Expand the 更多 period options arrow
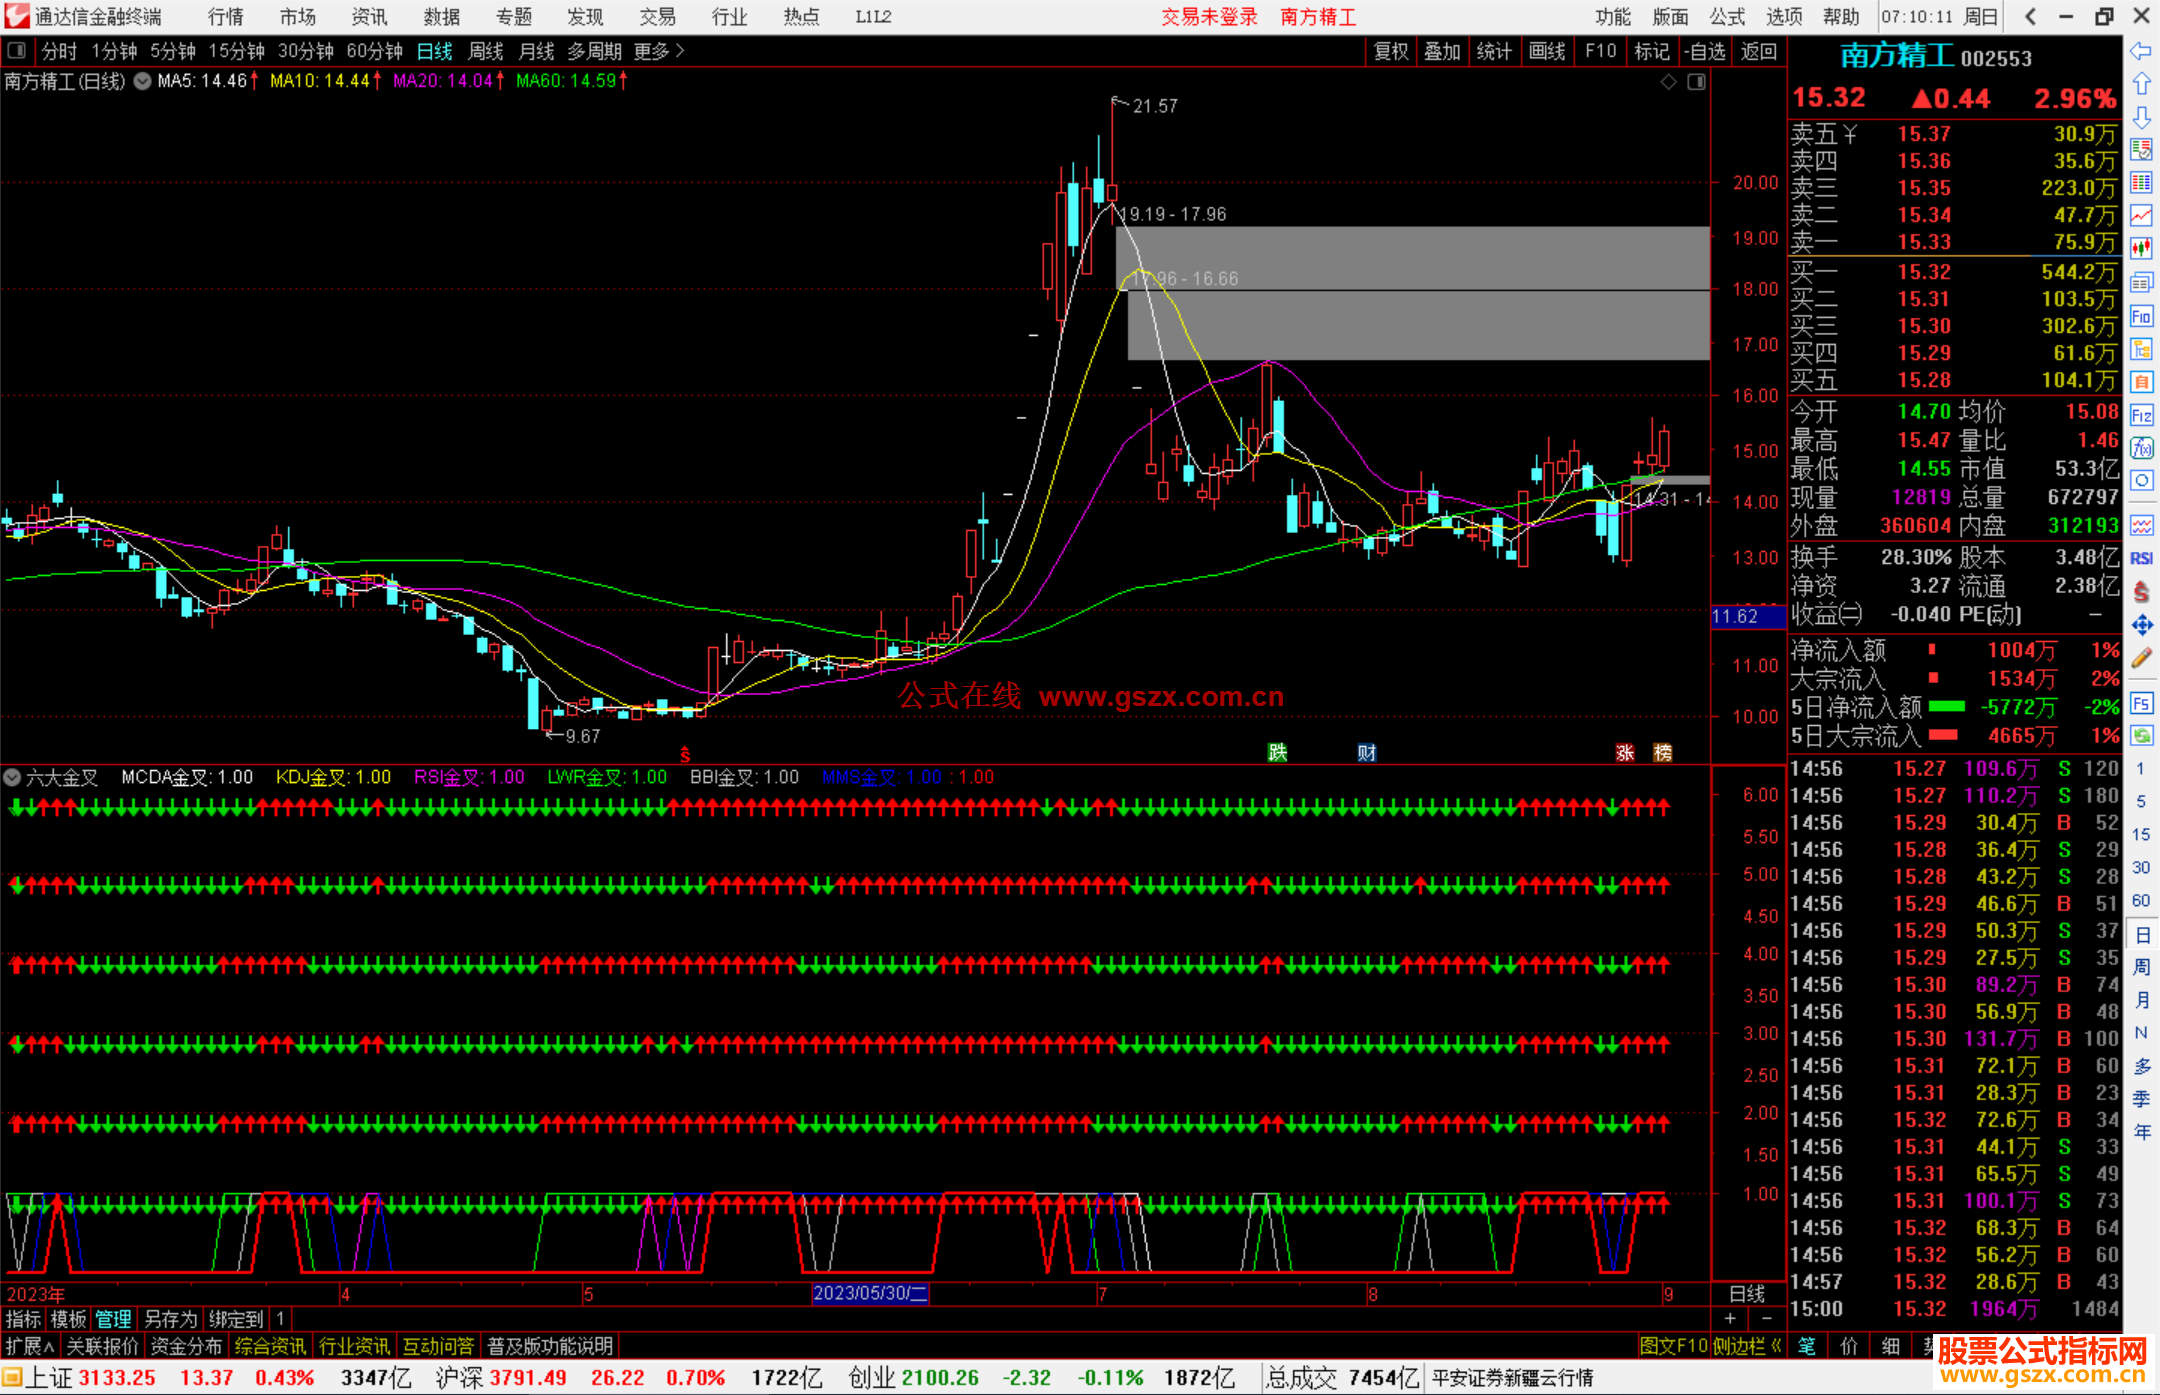Viewport: 2160px width, 1395px height. click(680, 50)
